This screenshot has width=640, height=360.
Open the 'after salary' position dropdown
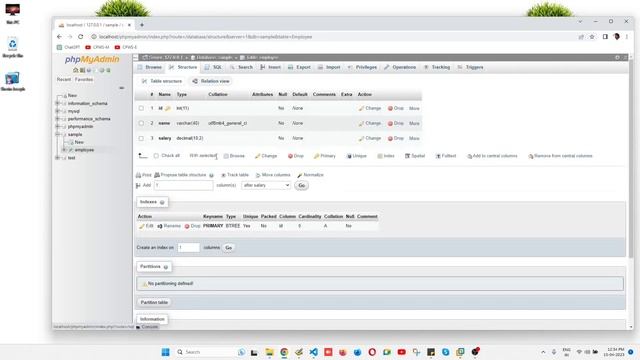[x=266, y=185]
